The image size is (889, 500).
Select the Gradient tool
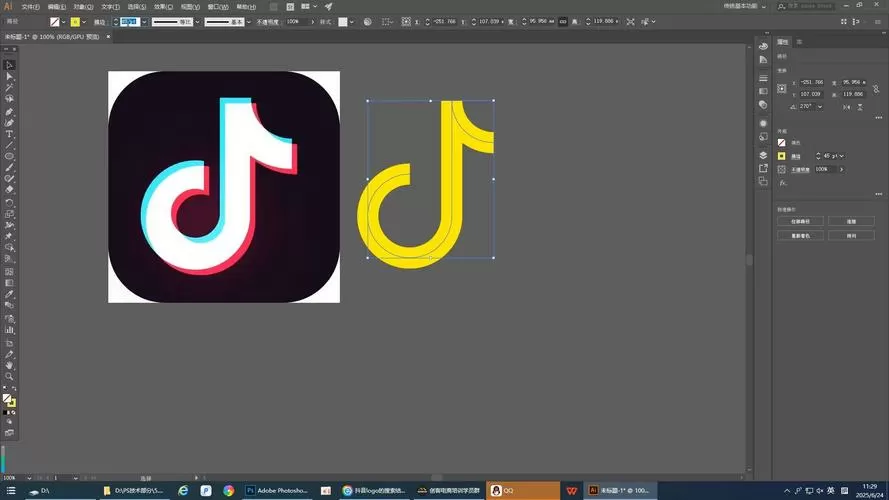point(9,283)
